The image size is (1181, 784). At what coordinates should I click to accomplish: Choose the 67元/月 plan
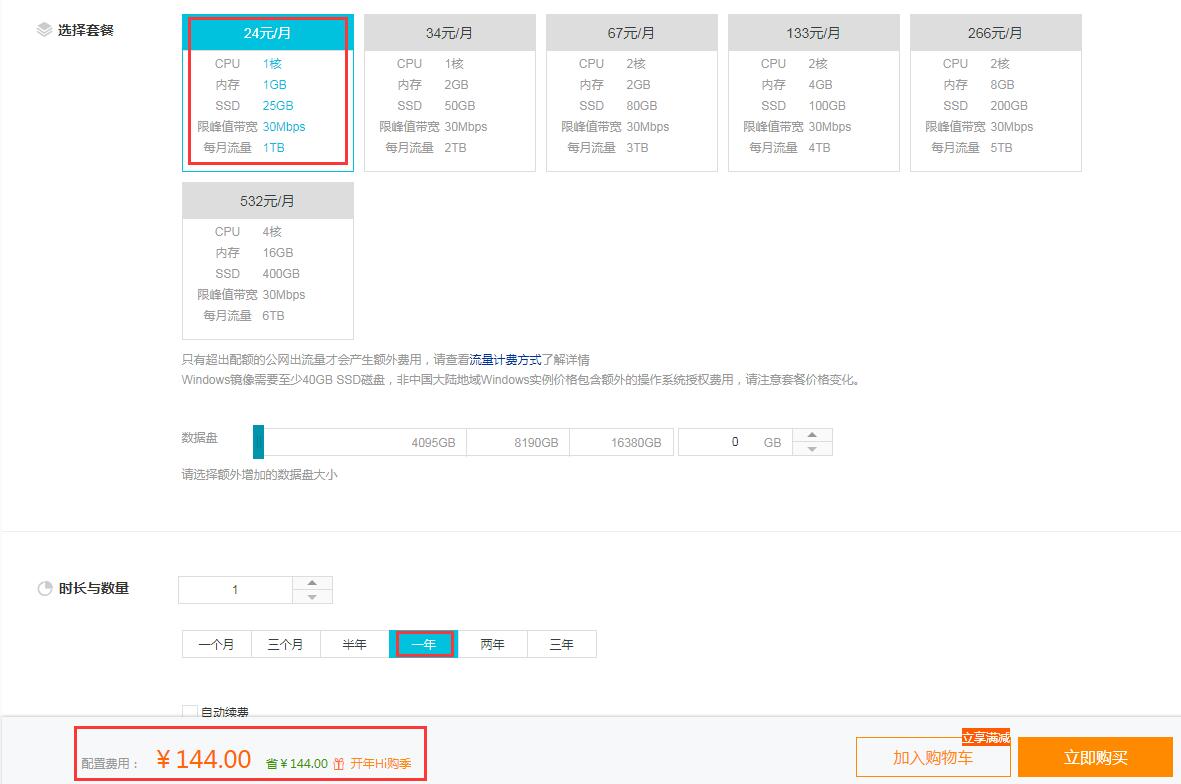[631, 92]
